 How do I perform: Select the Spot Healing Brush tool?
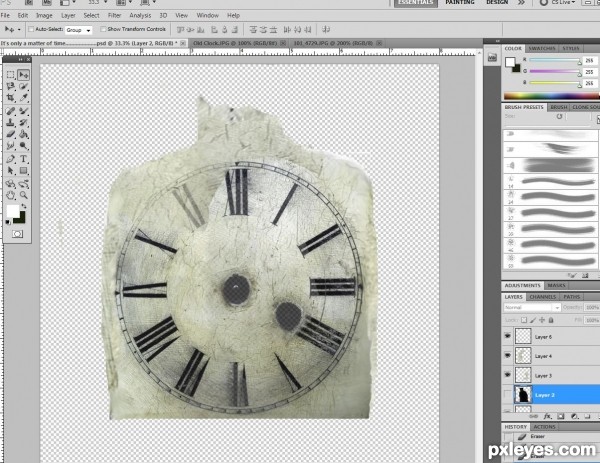[10, 111]
